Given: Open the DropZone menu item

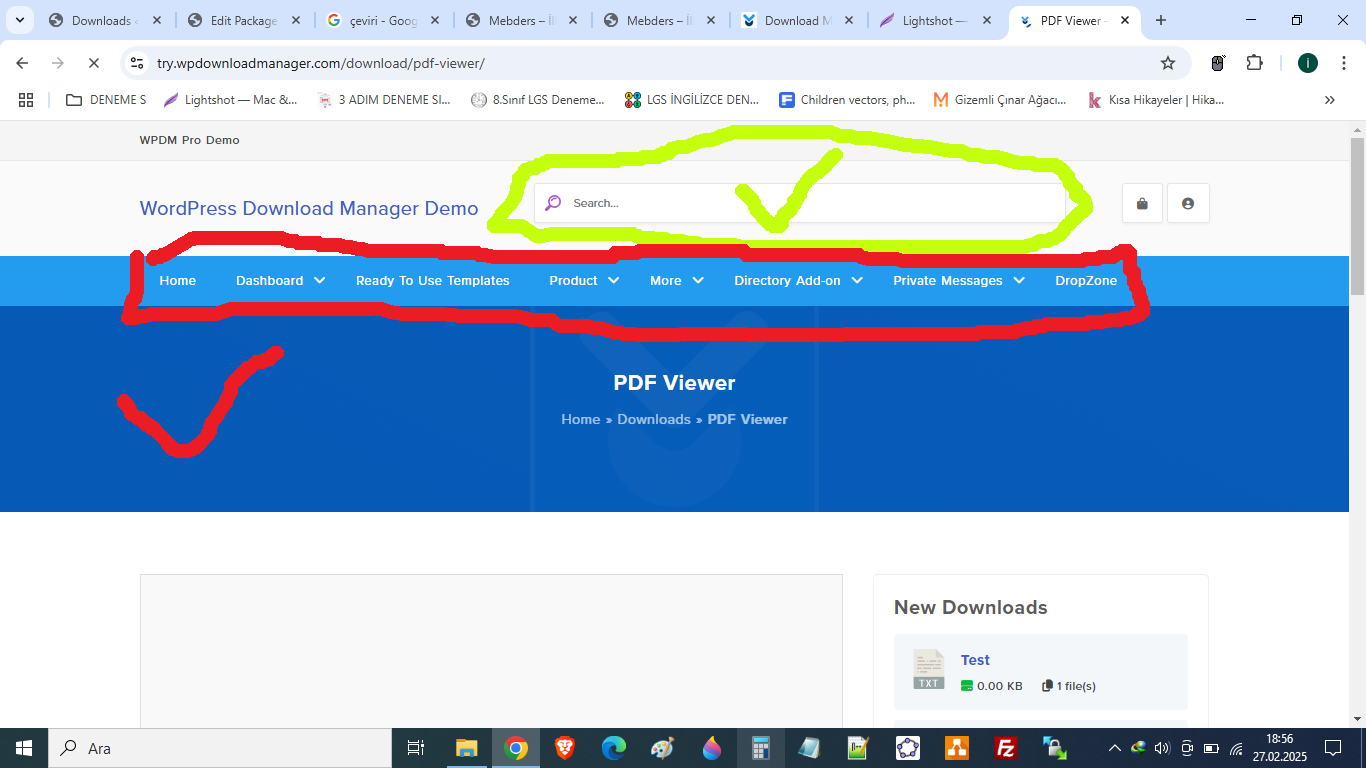Looking at the screenshot, I should tap(1086, 281).
